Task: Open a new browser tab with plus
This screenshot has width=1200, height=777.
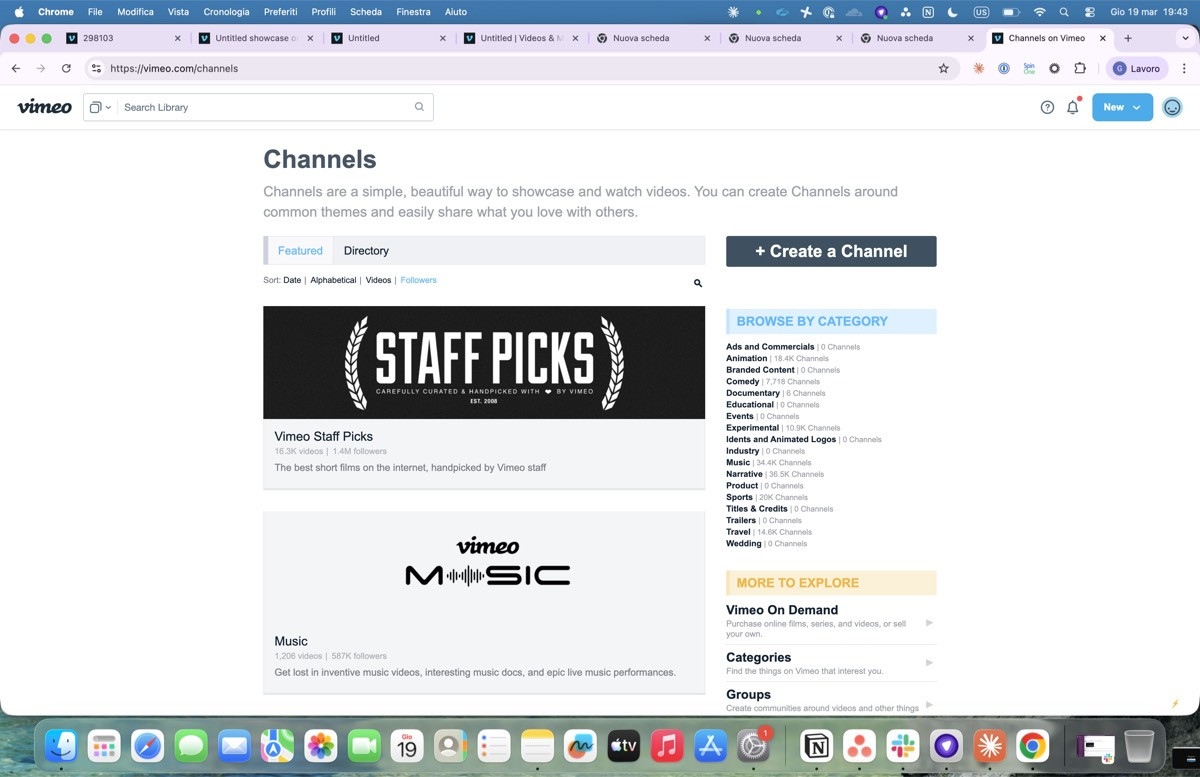Action: click(x=1128, y=38)
